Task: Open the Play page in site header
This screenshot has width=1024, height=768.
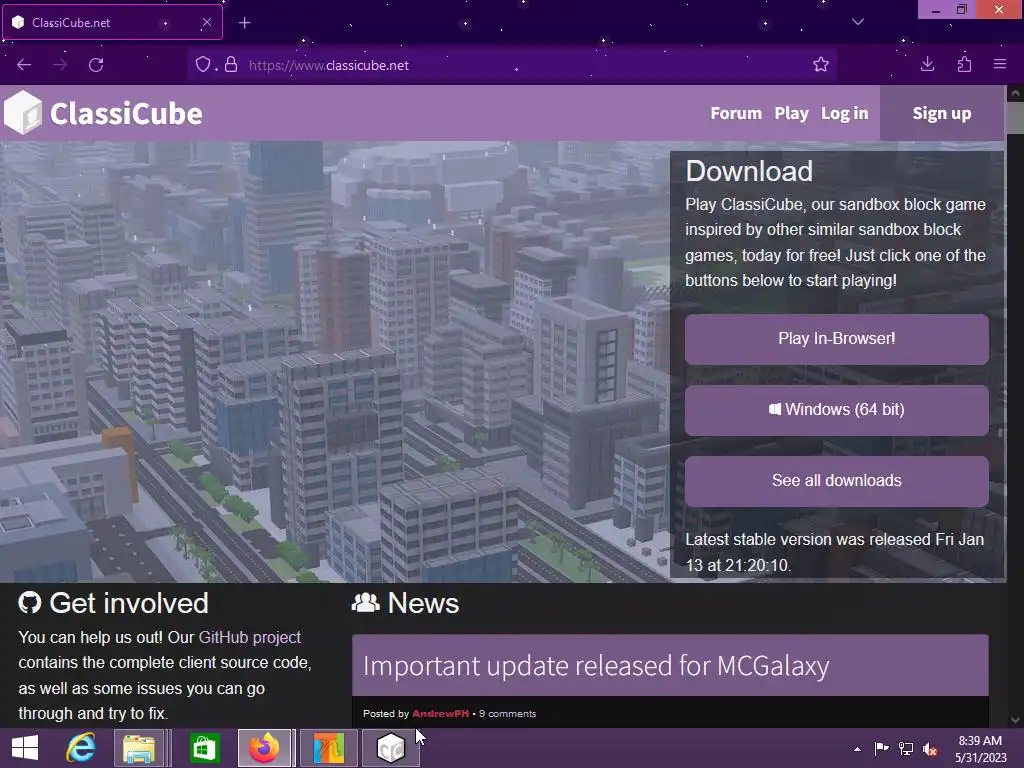Action: pos(792,114)
